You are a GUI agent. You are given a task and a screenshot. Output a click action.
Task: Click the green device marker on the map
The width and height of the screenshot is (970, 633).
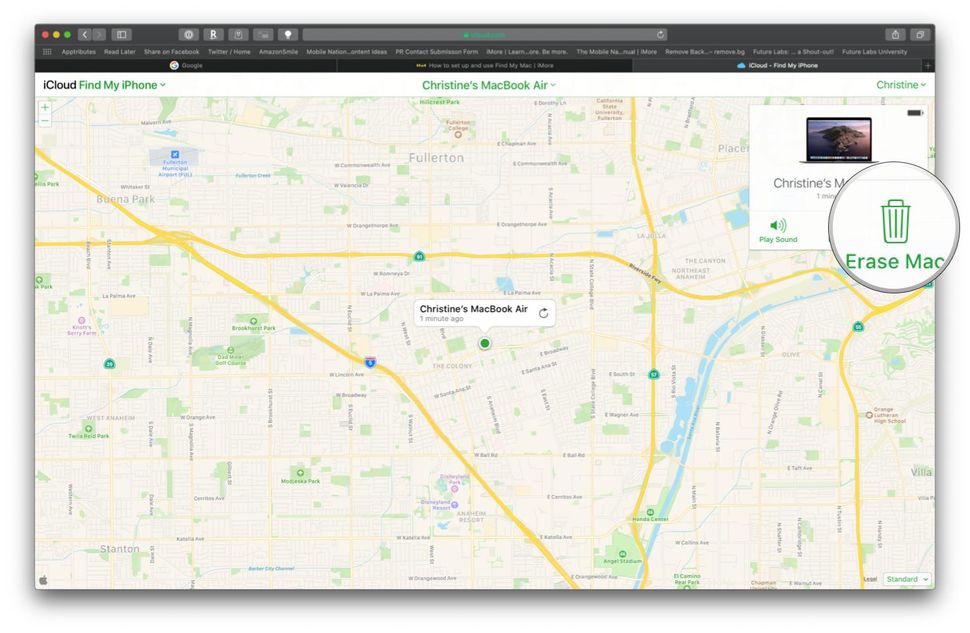[484, 342]
